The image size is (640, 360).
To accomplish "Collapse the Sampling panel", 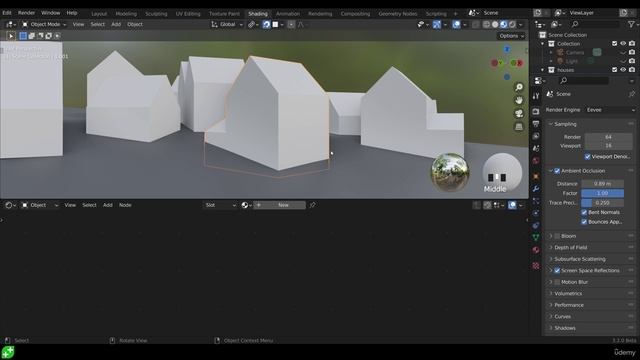I will (x=565, y=124).
